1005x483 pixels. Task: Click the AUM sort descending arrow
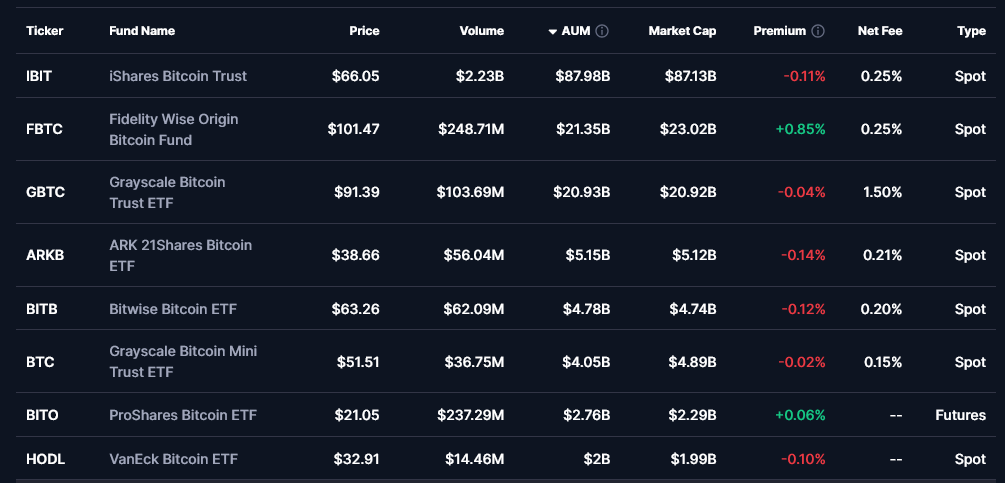(x=552, y=31)
